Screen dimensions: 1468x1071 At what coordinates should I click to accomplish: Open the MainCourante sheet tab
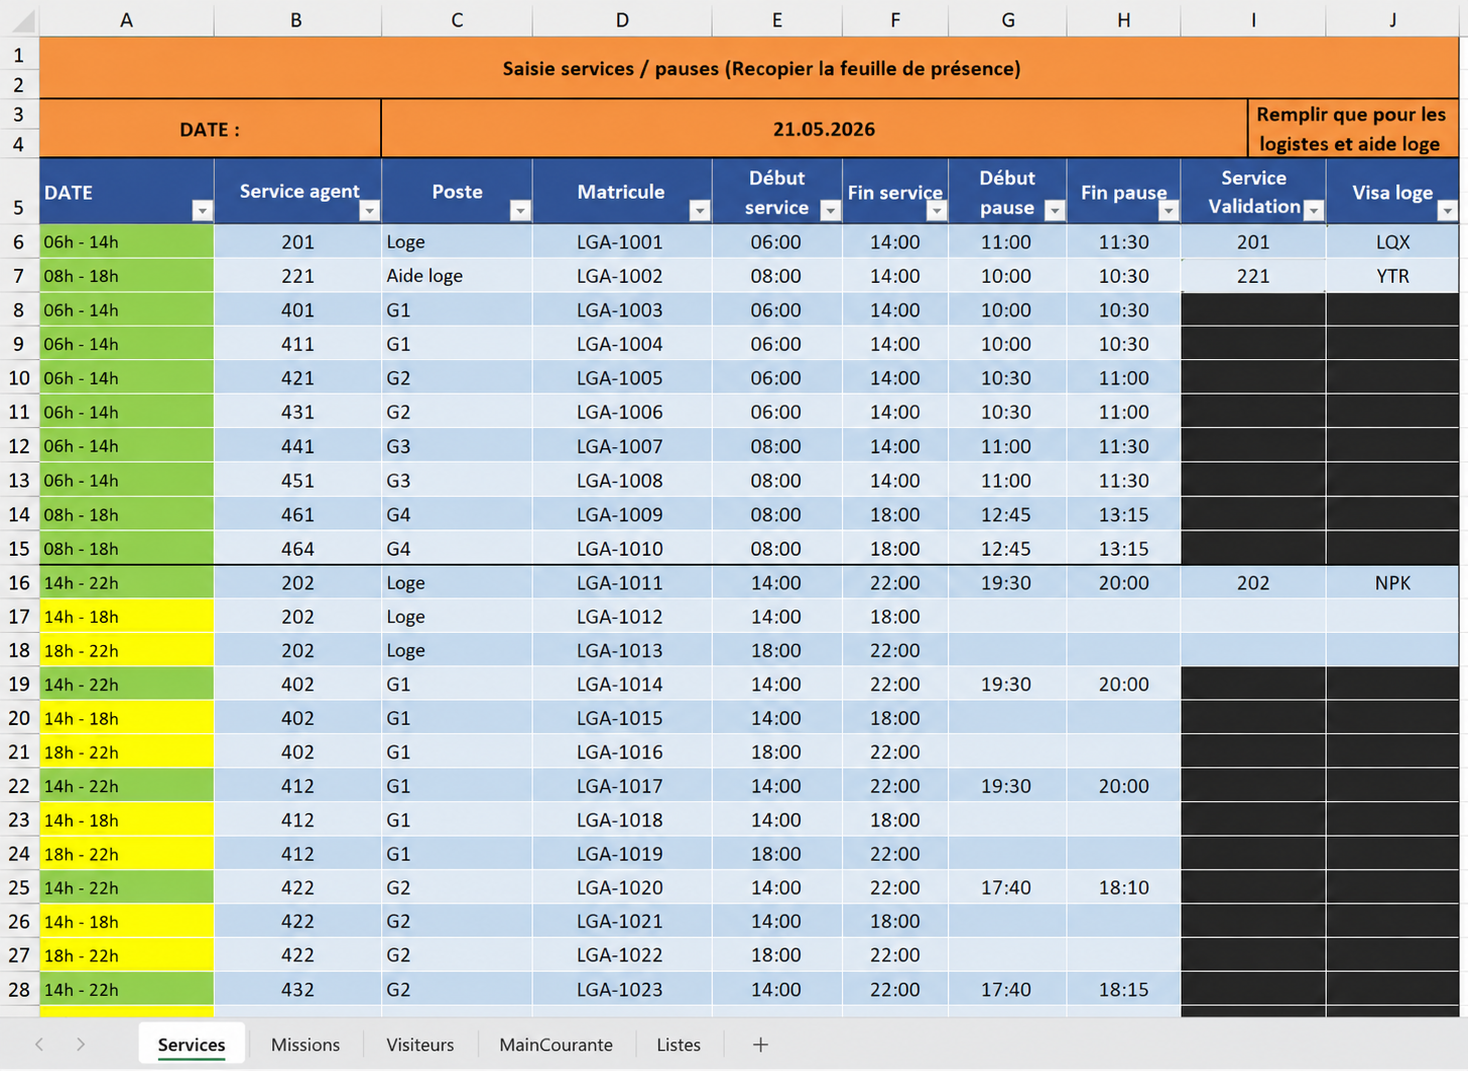[556, 1044]
